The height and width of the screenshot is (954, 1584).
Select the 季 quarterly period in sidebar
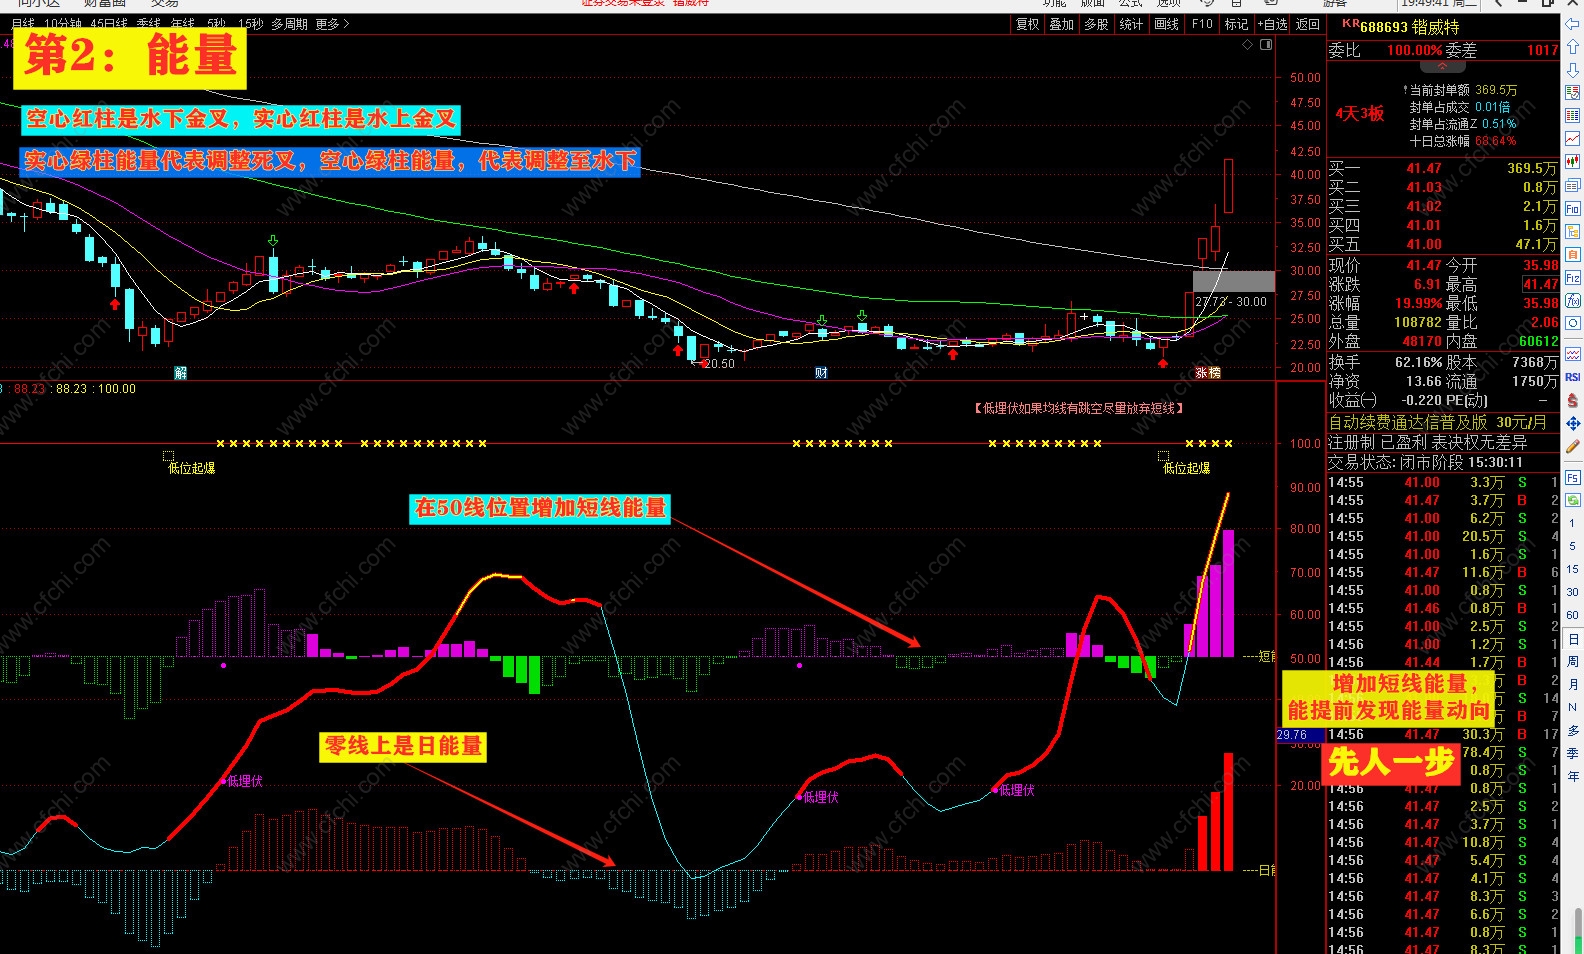[1572, 754]
